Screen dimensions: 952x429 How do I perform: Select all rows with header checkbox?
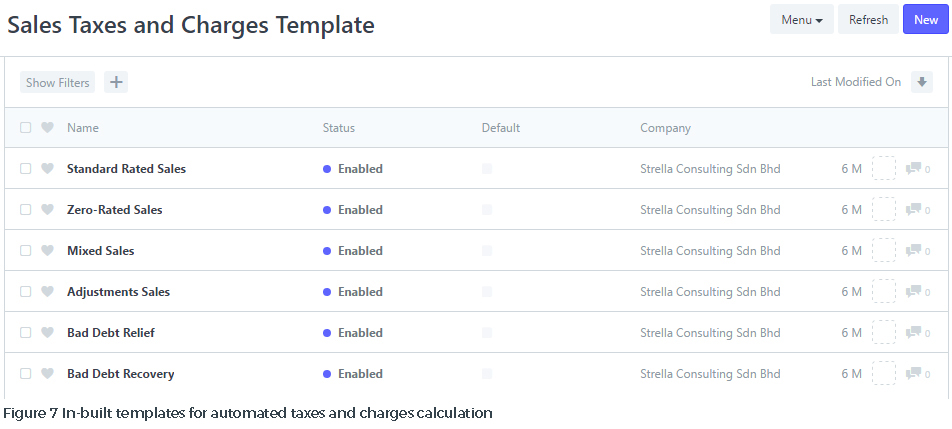point(26,127)
